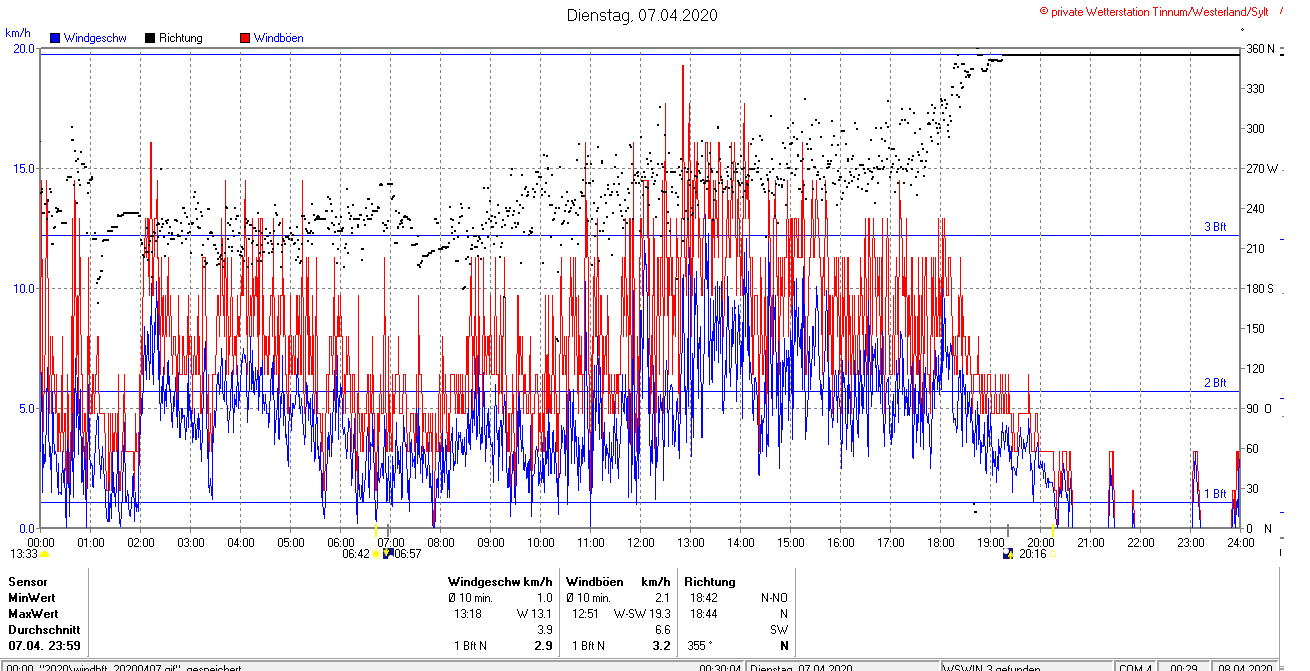Click the 90 O direction axis label

1258,408
